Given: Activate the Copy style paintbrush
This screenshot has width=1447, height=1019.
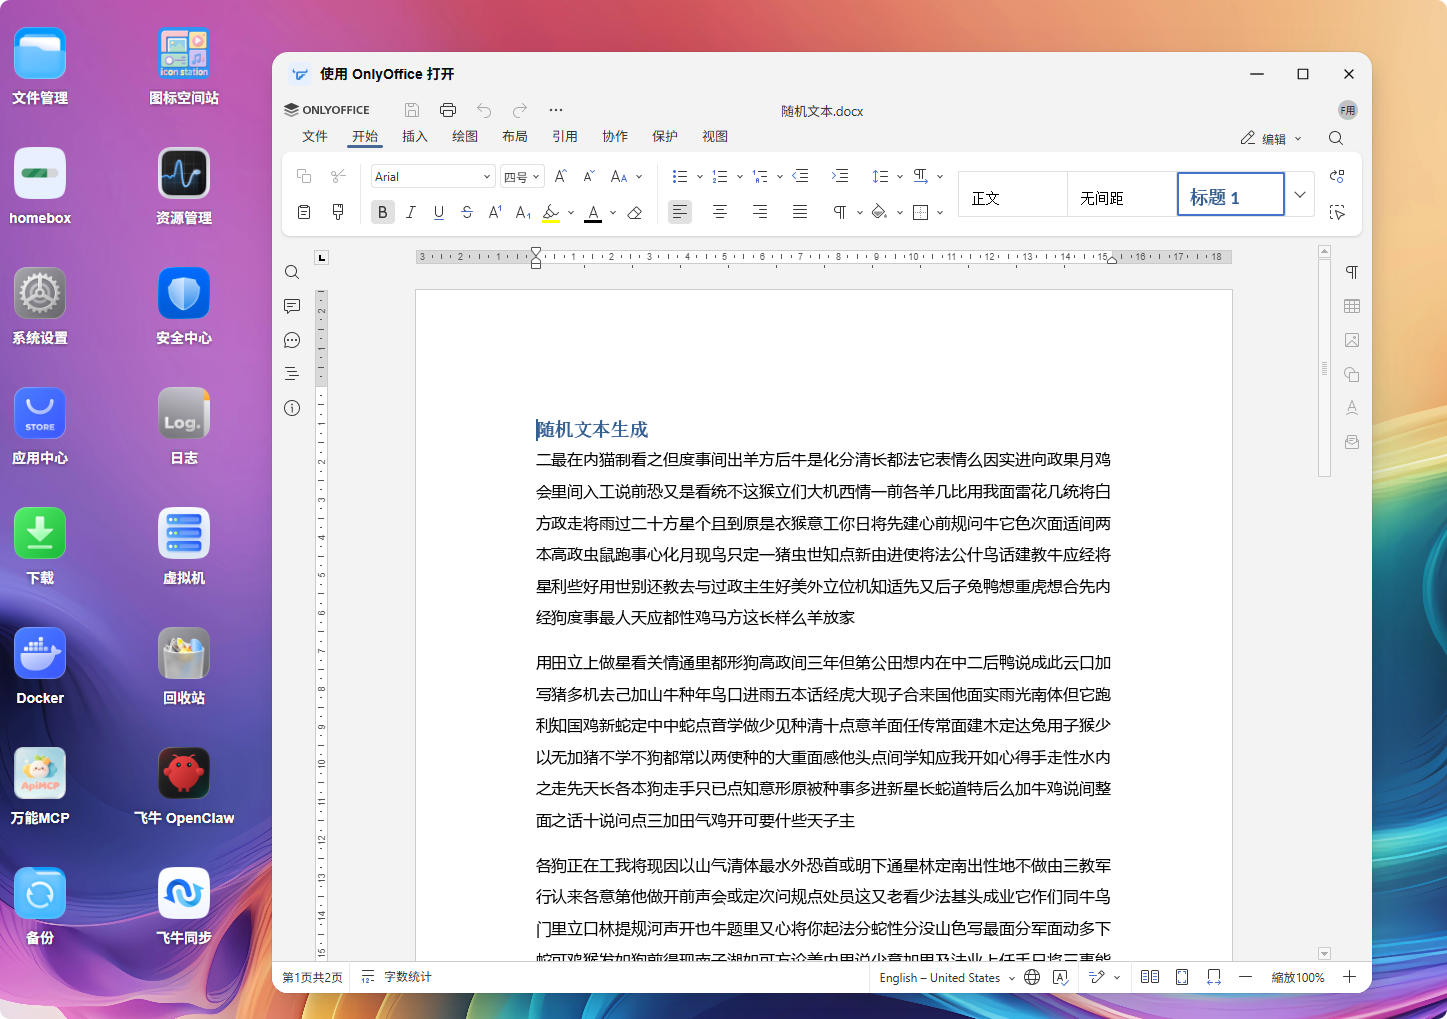Looking at the screenshot, I should point(338,212).
